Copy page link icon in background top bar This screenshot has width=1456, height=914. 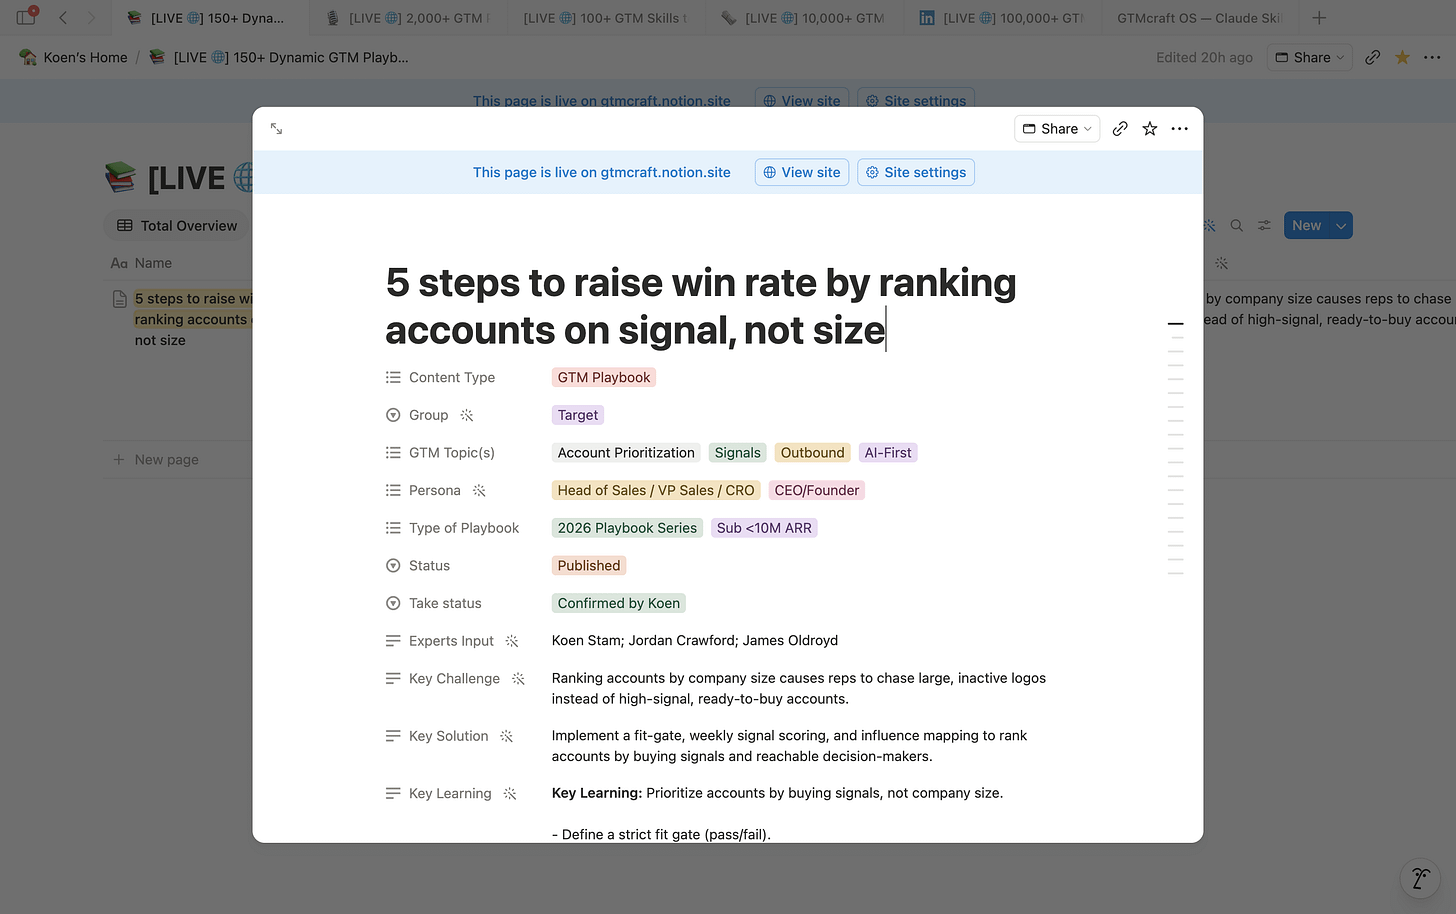pos(1373,58)
